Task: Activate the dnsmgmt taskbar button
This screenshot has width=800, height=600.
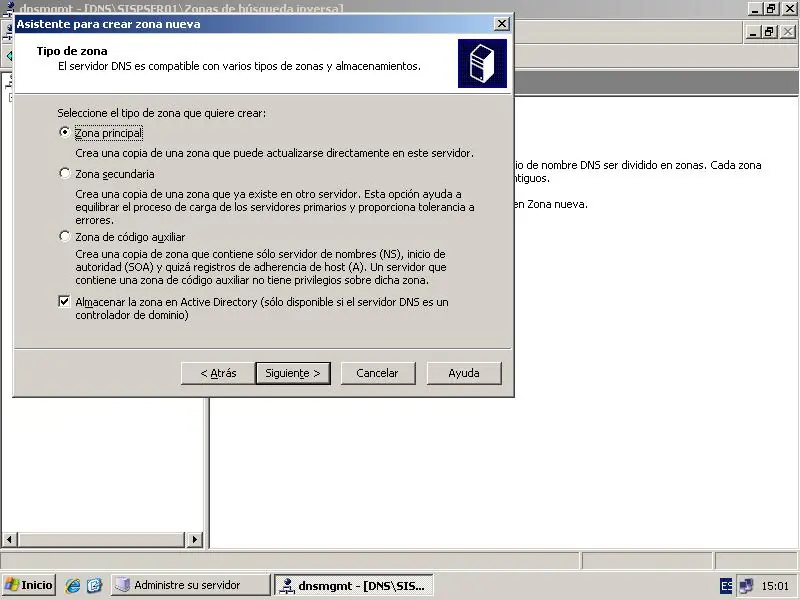Action: 354,585
